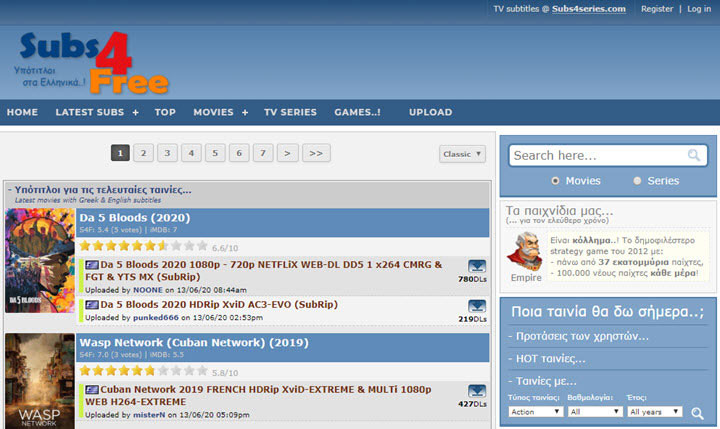Expand the 'HOT ταινίες...' section
Screen dimensions: 720x429
pos(546,359)
